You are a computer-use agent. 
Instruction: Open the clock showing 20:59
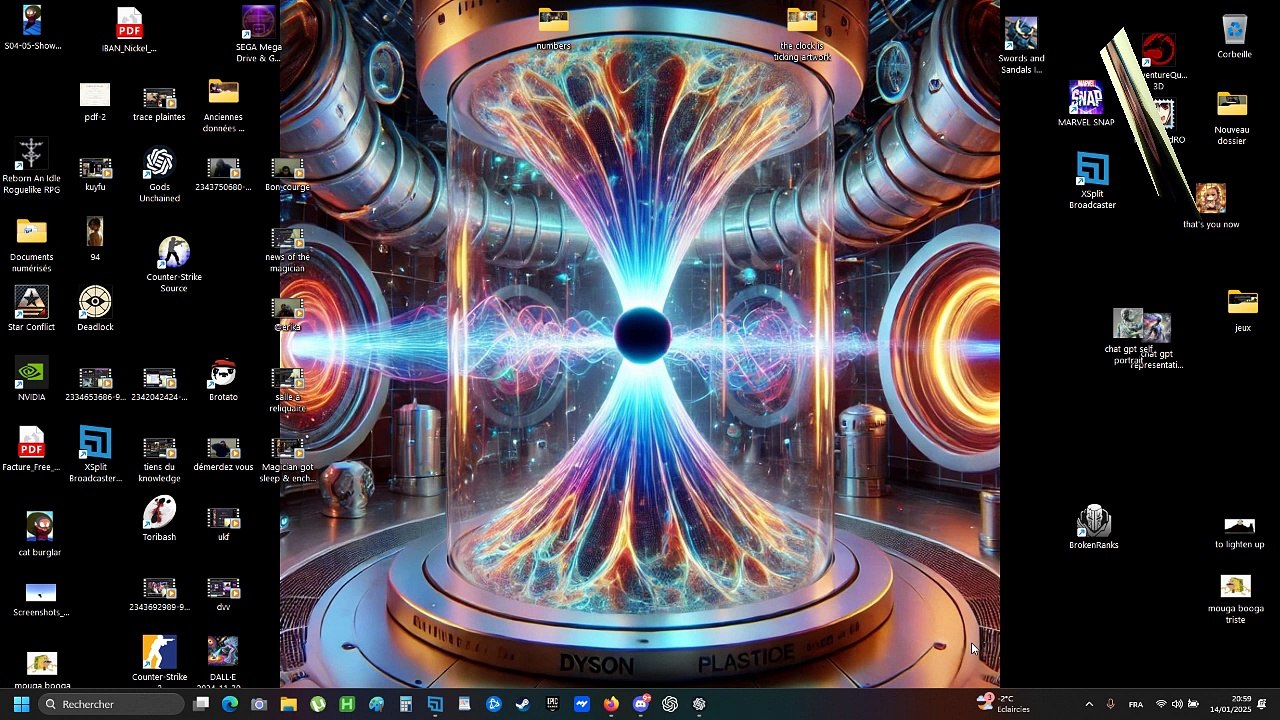coord(1230,704)
